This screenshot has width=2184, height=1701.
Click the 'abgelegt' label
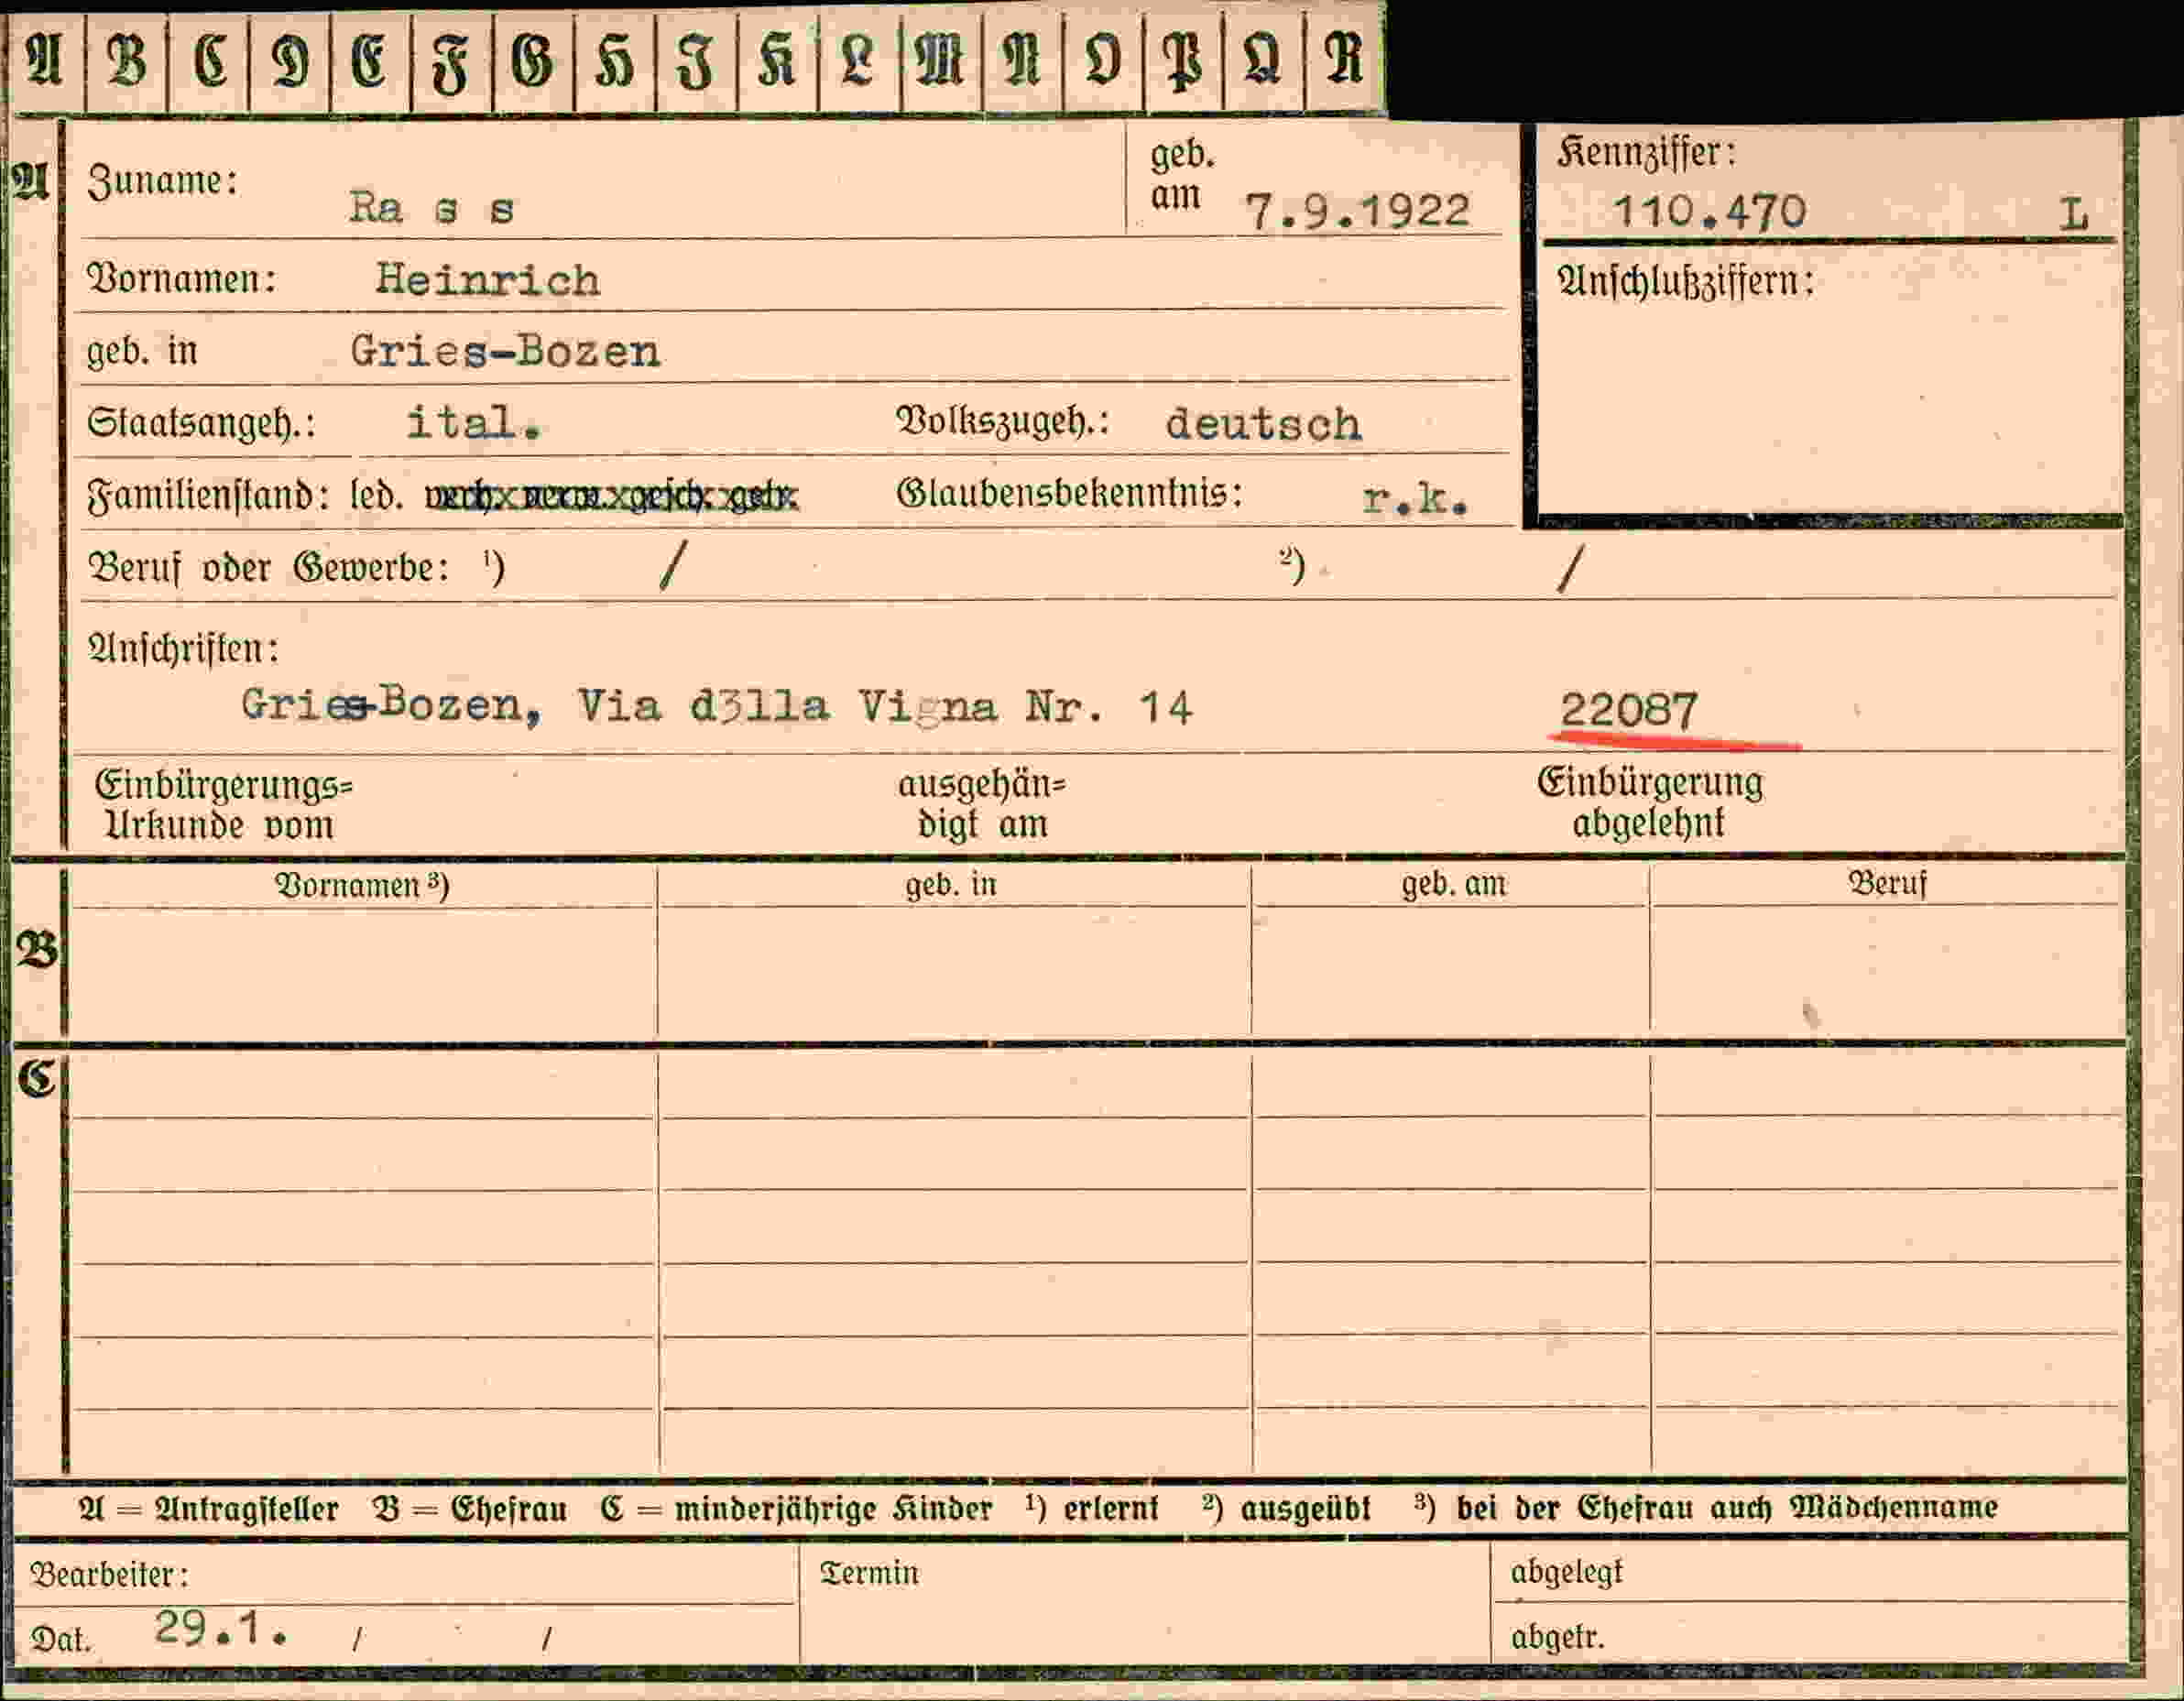pyautogui.click(x=1566, y=1574)
